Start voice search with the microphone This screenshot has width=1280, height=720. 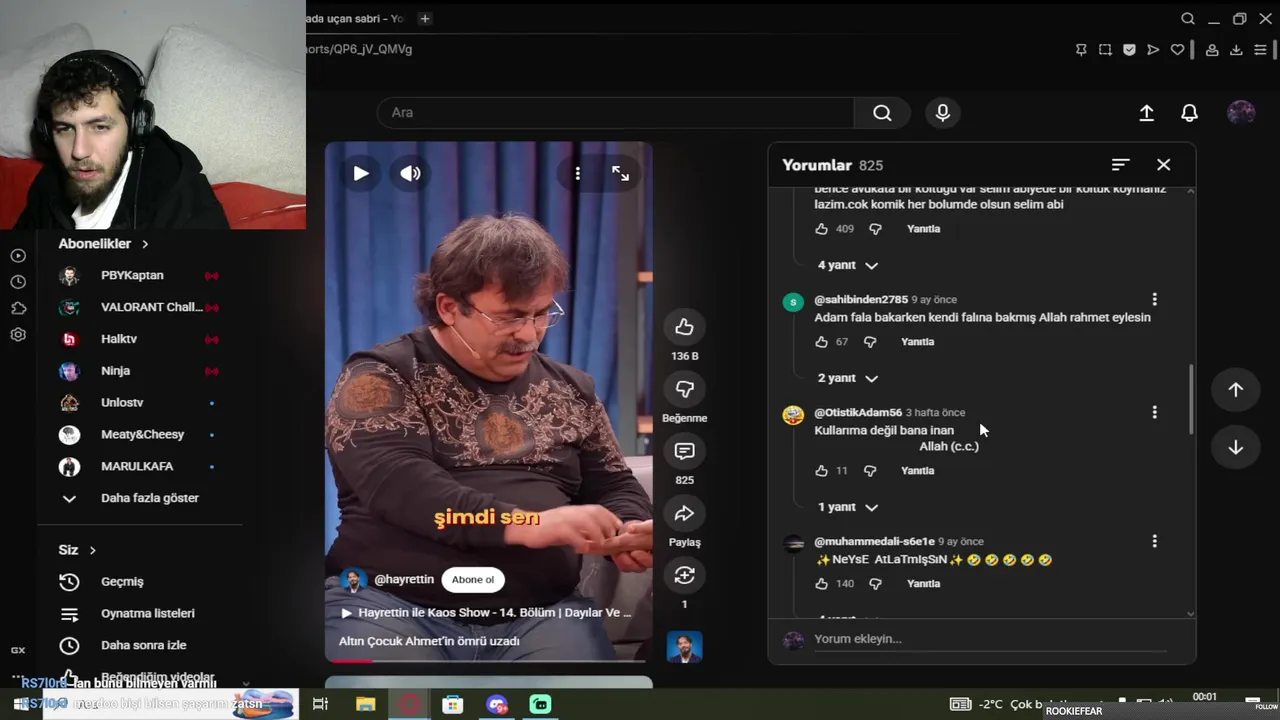tap(942, 113)
